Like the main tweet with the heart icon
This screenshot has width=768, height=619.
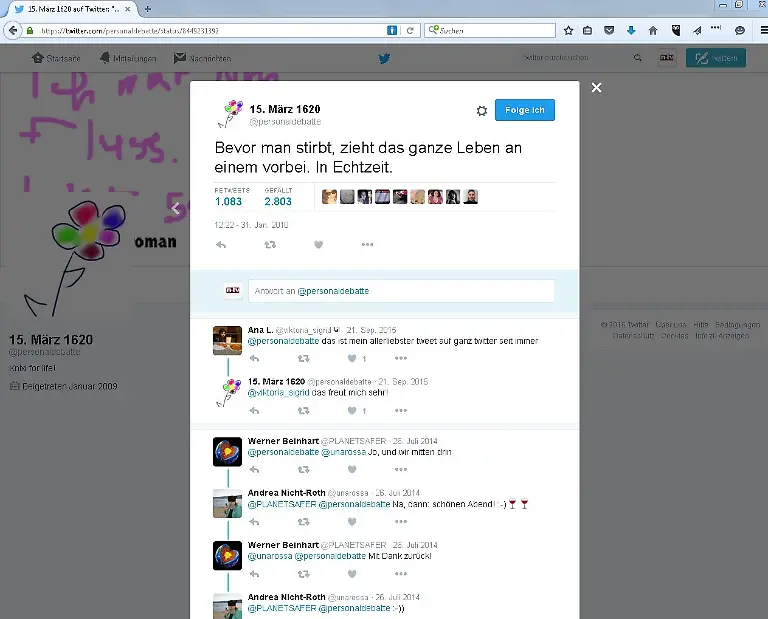pyautogui.click(x=319, y=245)
